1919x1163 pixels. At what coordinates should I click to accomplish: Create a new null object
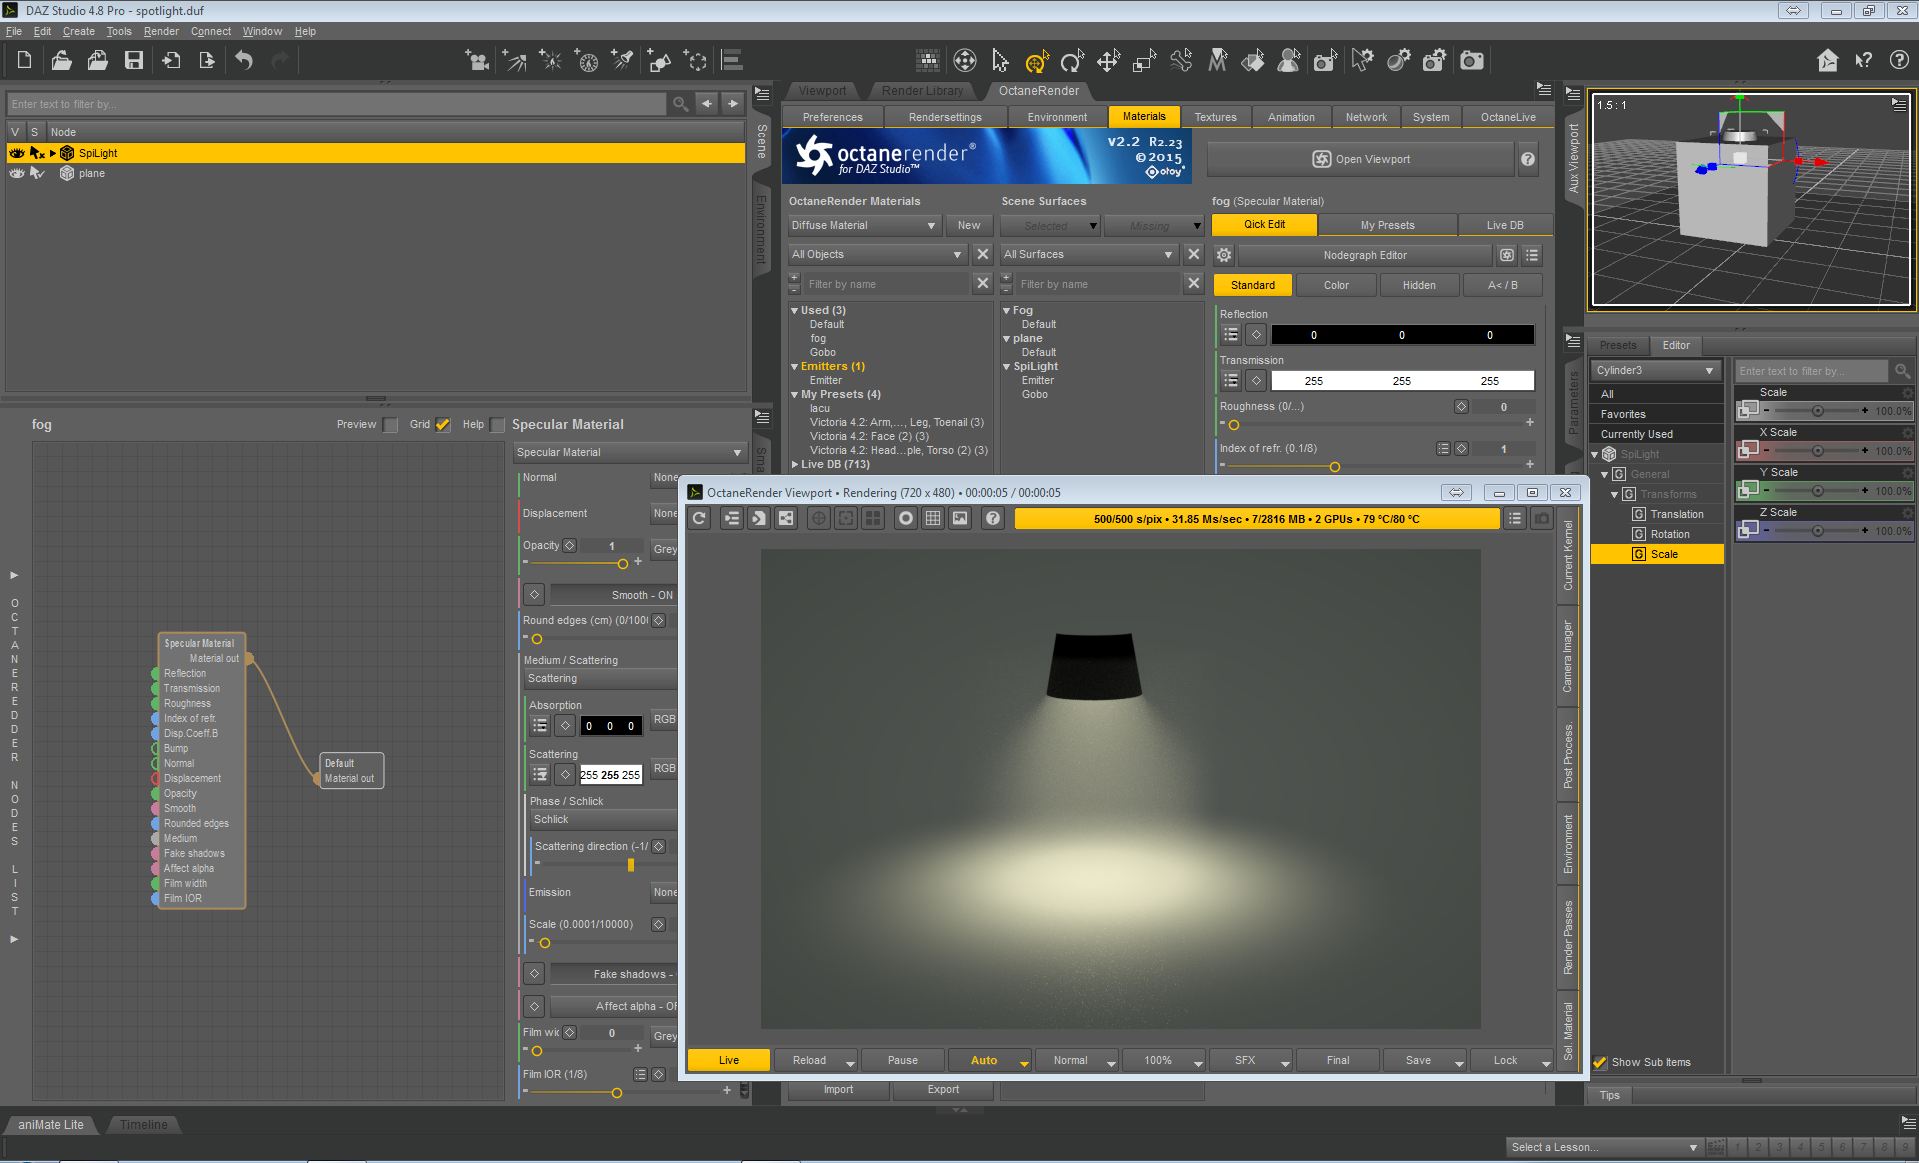[x=696, y=61]
